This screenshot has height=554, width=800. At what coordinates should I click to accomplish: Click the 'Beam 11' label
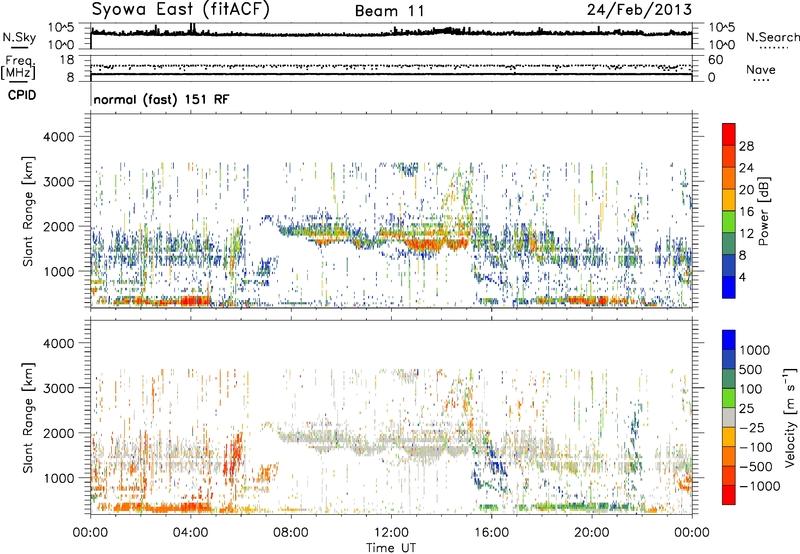(x=390, y=11)
